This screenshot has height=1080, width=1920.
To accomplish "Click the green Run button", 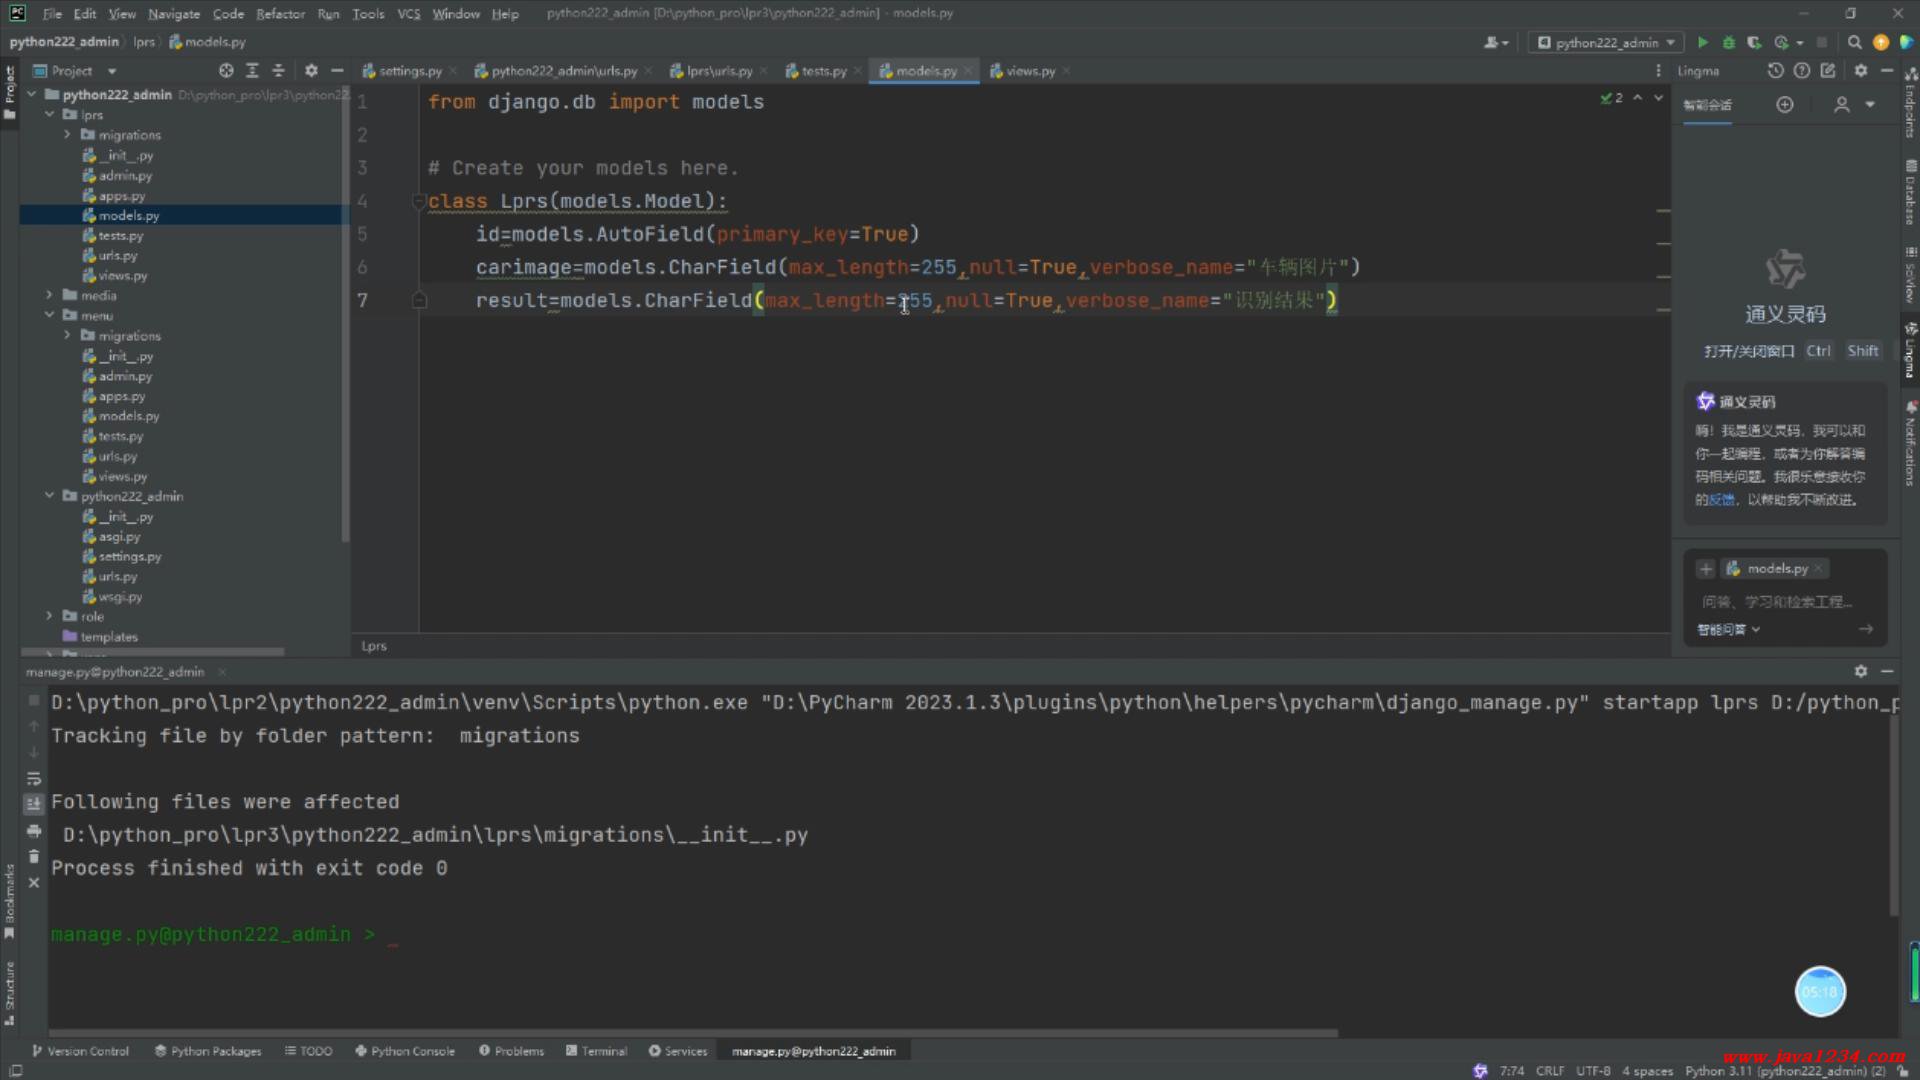I will pyautogui.click(x=1703, y=42).
